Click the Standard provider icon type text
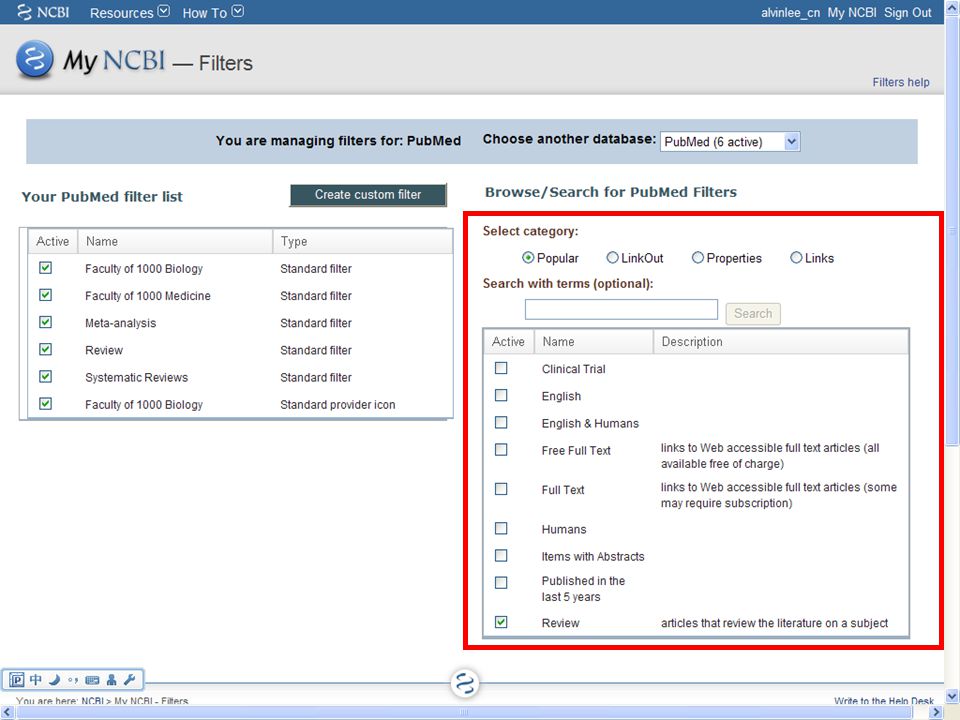The width and height of the screenshot is (960, 720). click(x=338, y=405)
